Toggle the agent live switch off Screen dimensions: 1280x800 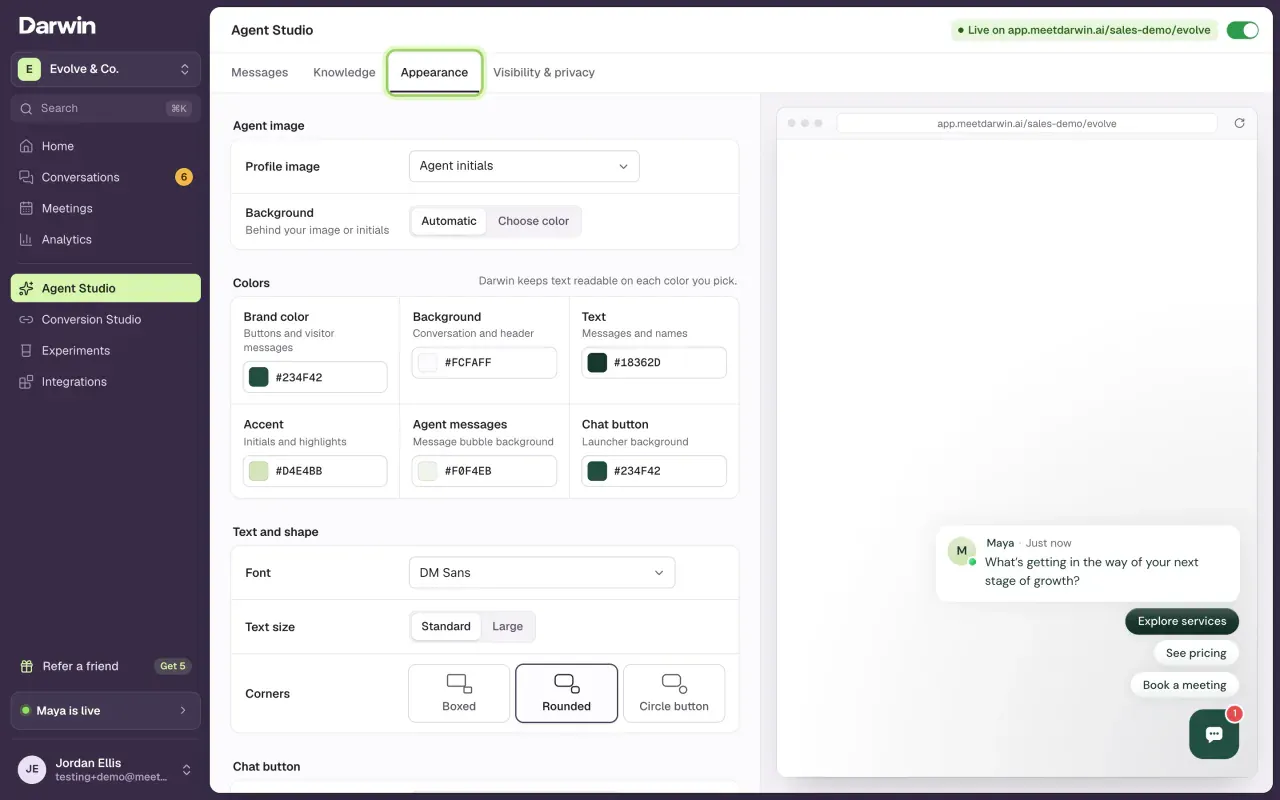click(1243, 30)
